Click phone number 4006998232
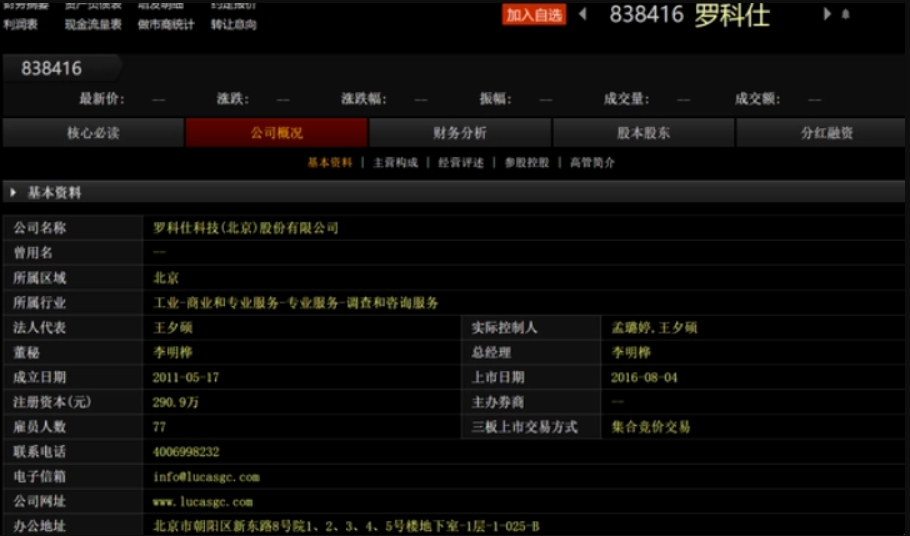This screenshot has height=536, width=910. pyautogui.click(x=186, y=452)
